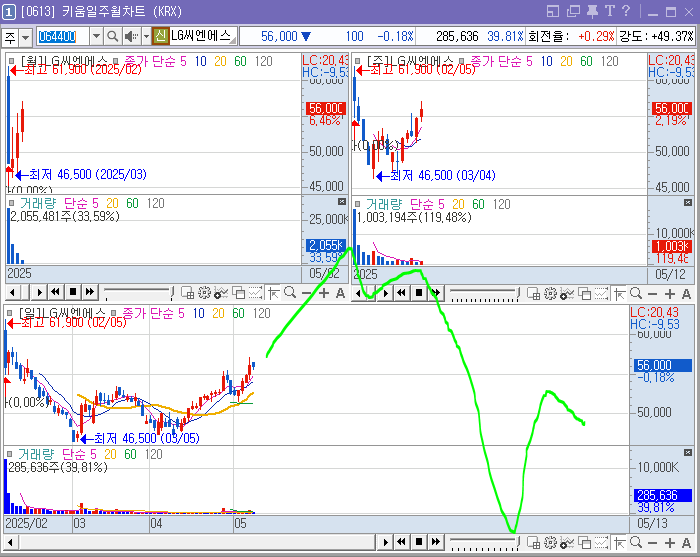Screen dimensions: 700x557
Task: Toggle square marker before weekly '종가 단순'
Action: [x=461, y=61]
